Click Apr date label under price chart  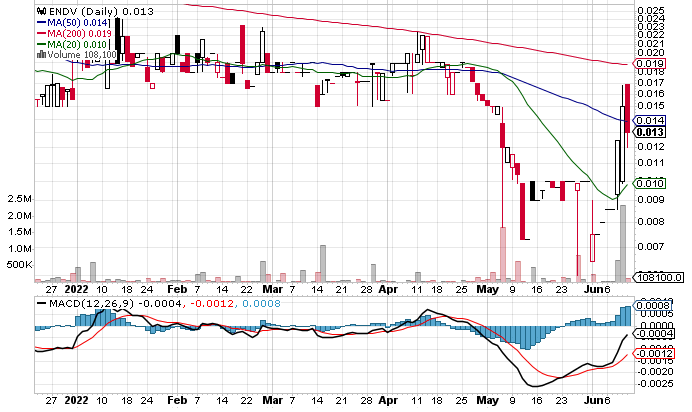388,289
